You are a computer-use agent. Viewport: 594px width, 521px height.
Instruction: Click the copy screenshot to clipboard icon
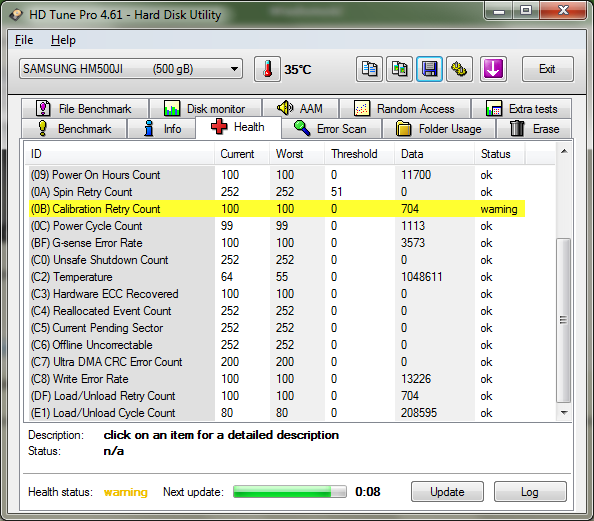coord(399,69)
